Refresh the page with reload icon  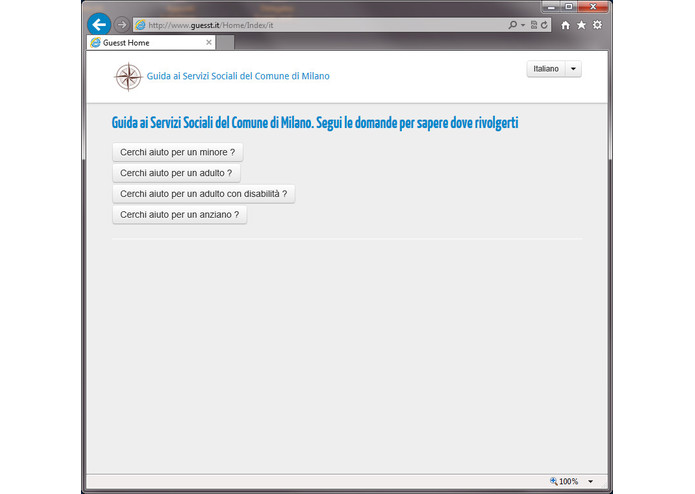click(x=544, y=25)
